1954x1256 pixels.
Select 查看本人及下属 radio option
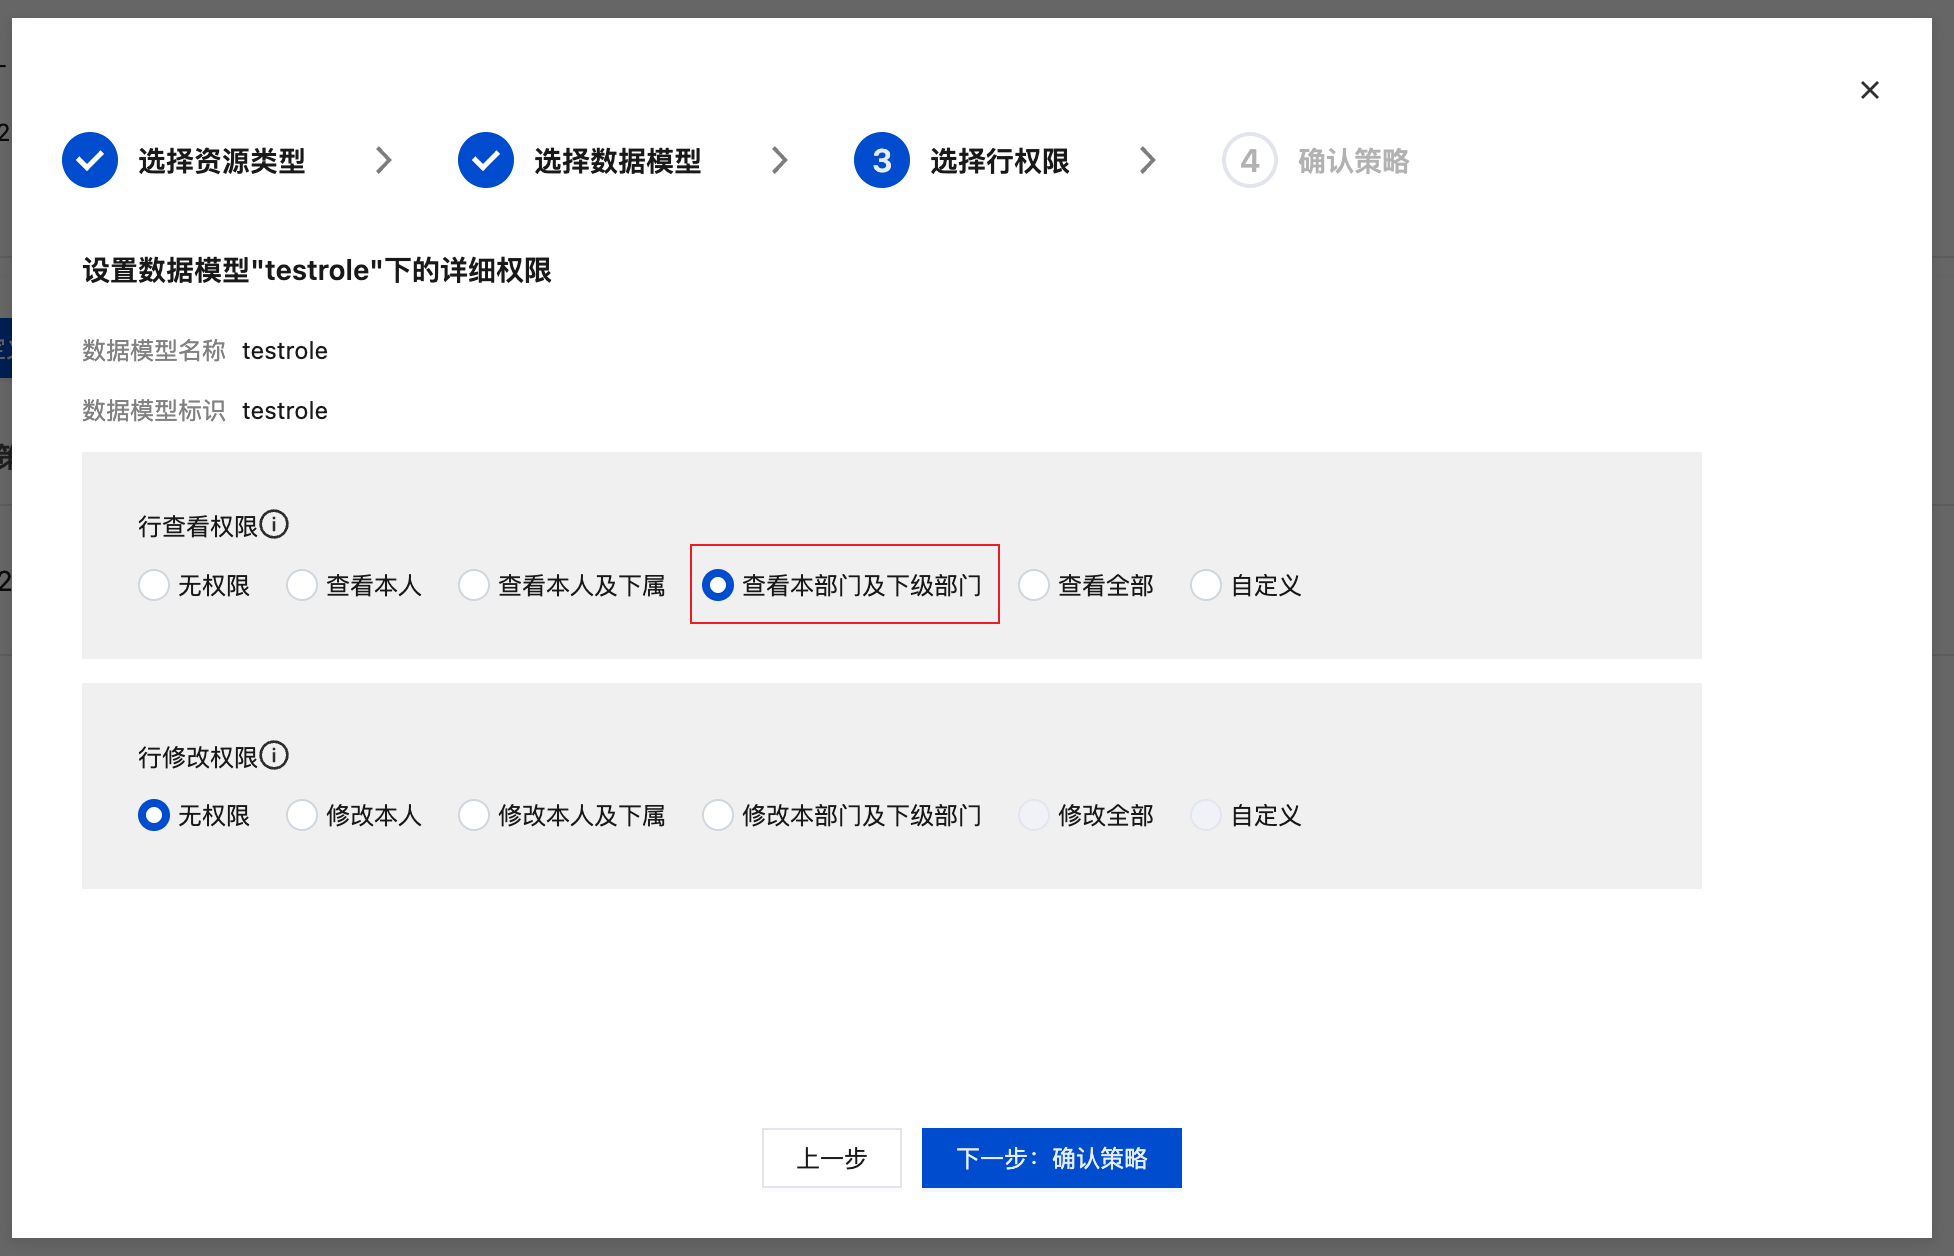(x=474, y=585)
